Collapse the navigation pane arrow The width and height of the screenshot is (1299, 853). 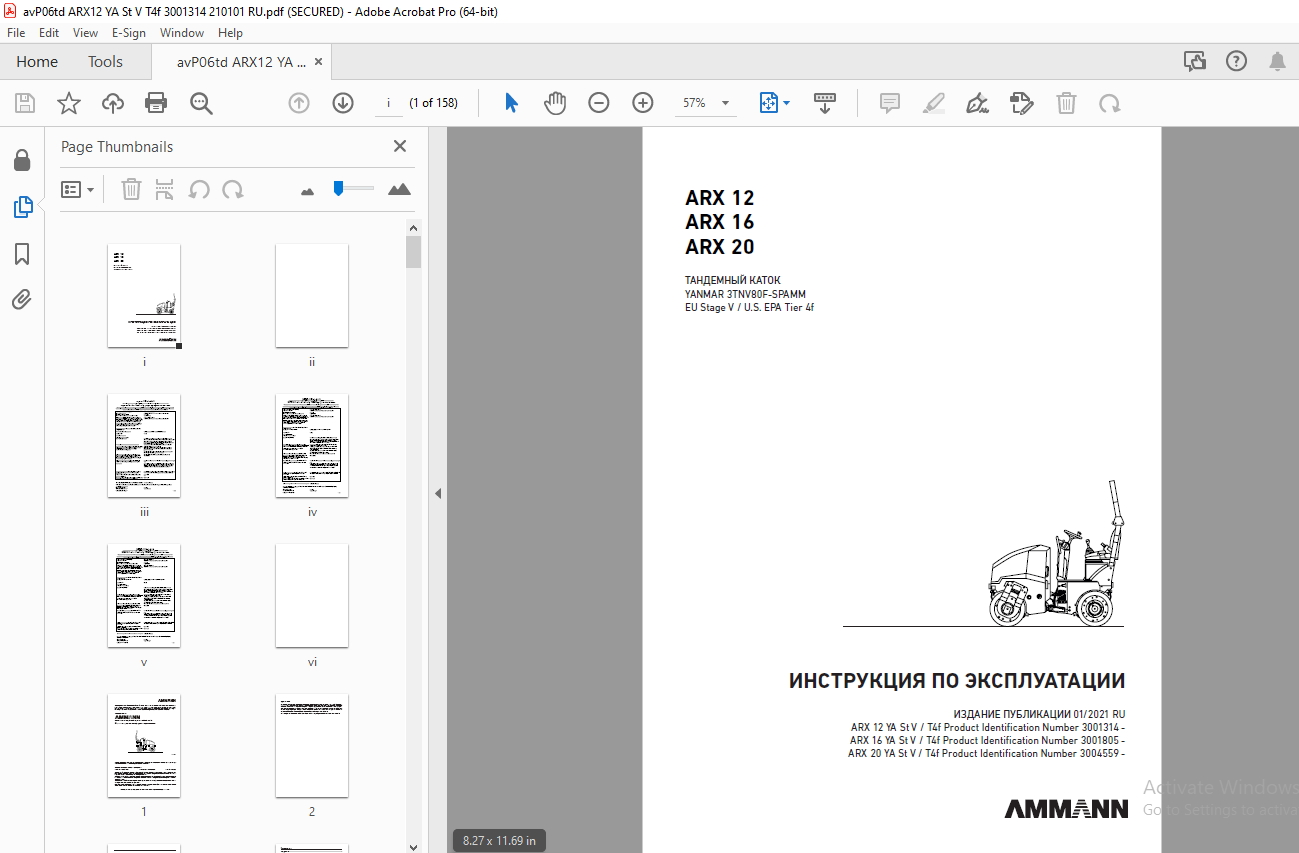tap(437, 493)
